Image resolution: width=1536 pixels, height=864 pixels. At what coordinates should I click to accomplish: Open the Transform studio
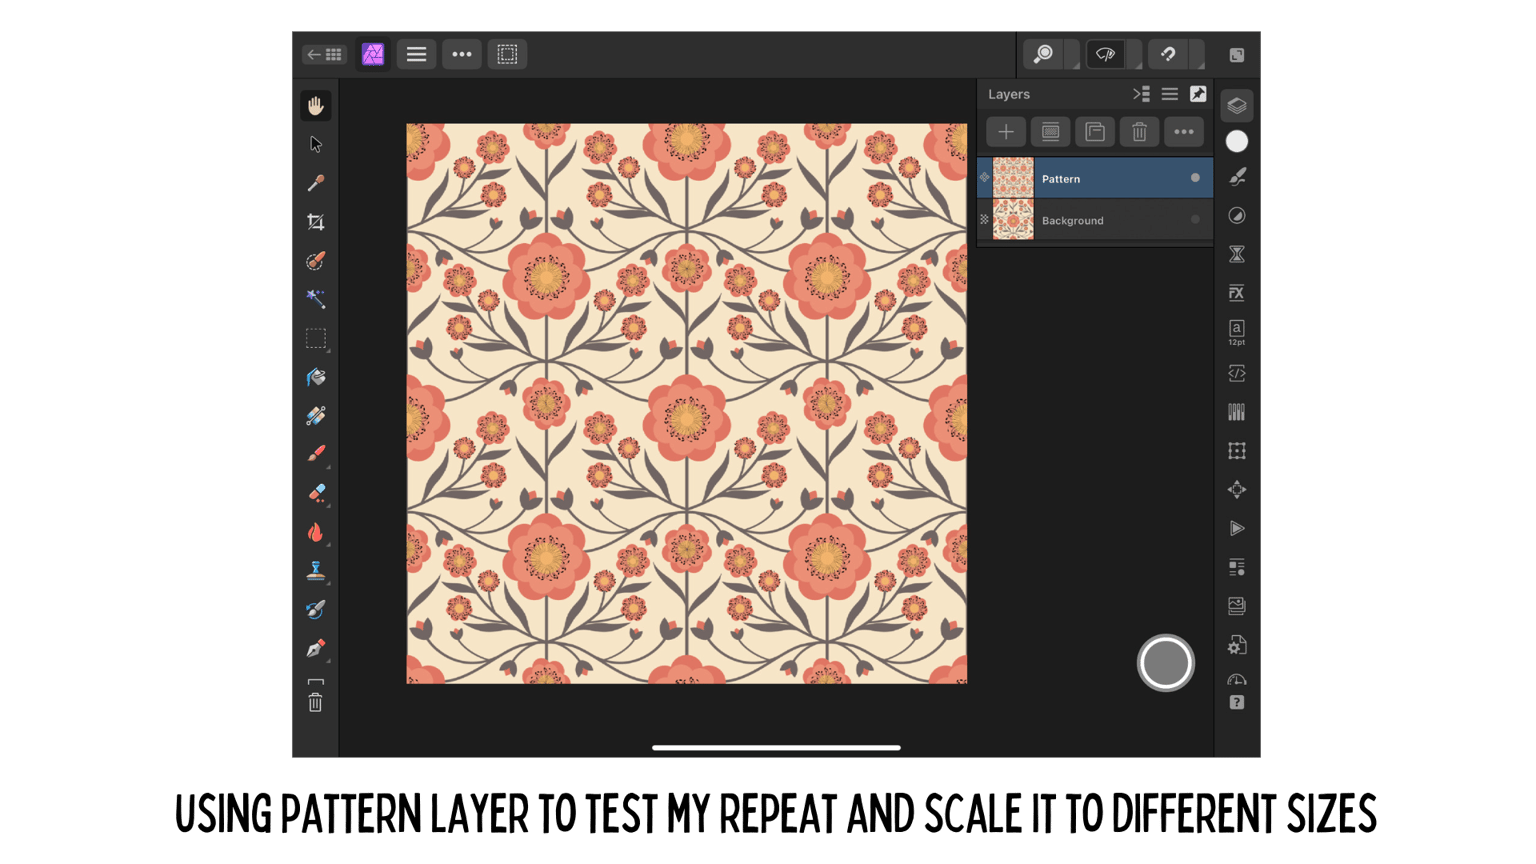click(1237, 451)
